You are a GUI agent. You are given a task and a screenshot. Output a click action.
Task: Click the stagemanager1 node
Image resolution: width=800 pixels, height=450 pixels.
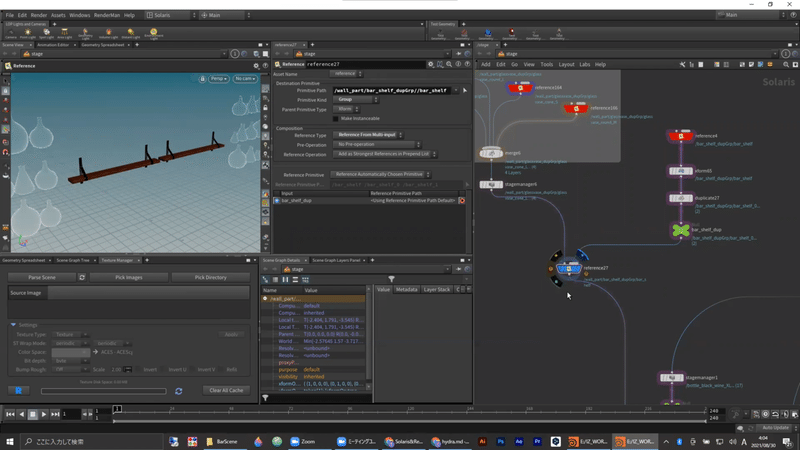pos(670,378)
